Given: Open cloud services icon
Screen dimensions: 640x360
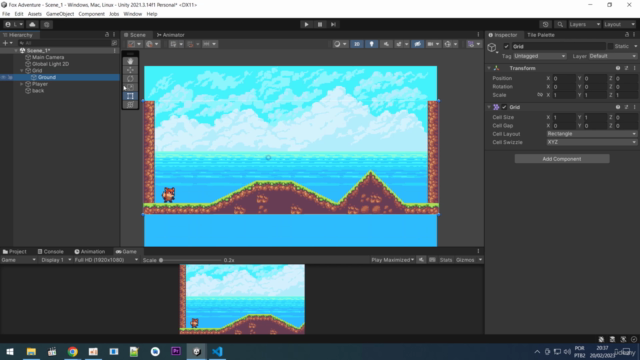Looking at the screenshot, I should click(32, 24).
